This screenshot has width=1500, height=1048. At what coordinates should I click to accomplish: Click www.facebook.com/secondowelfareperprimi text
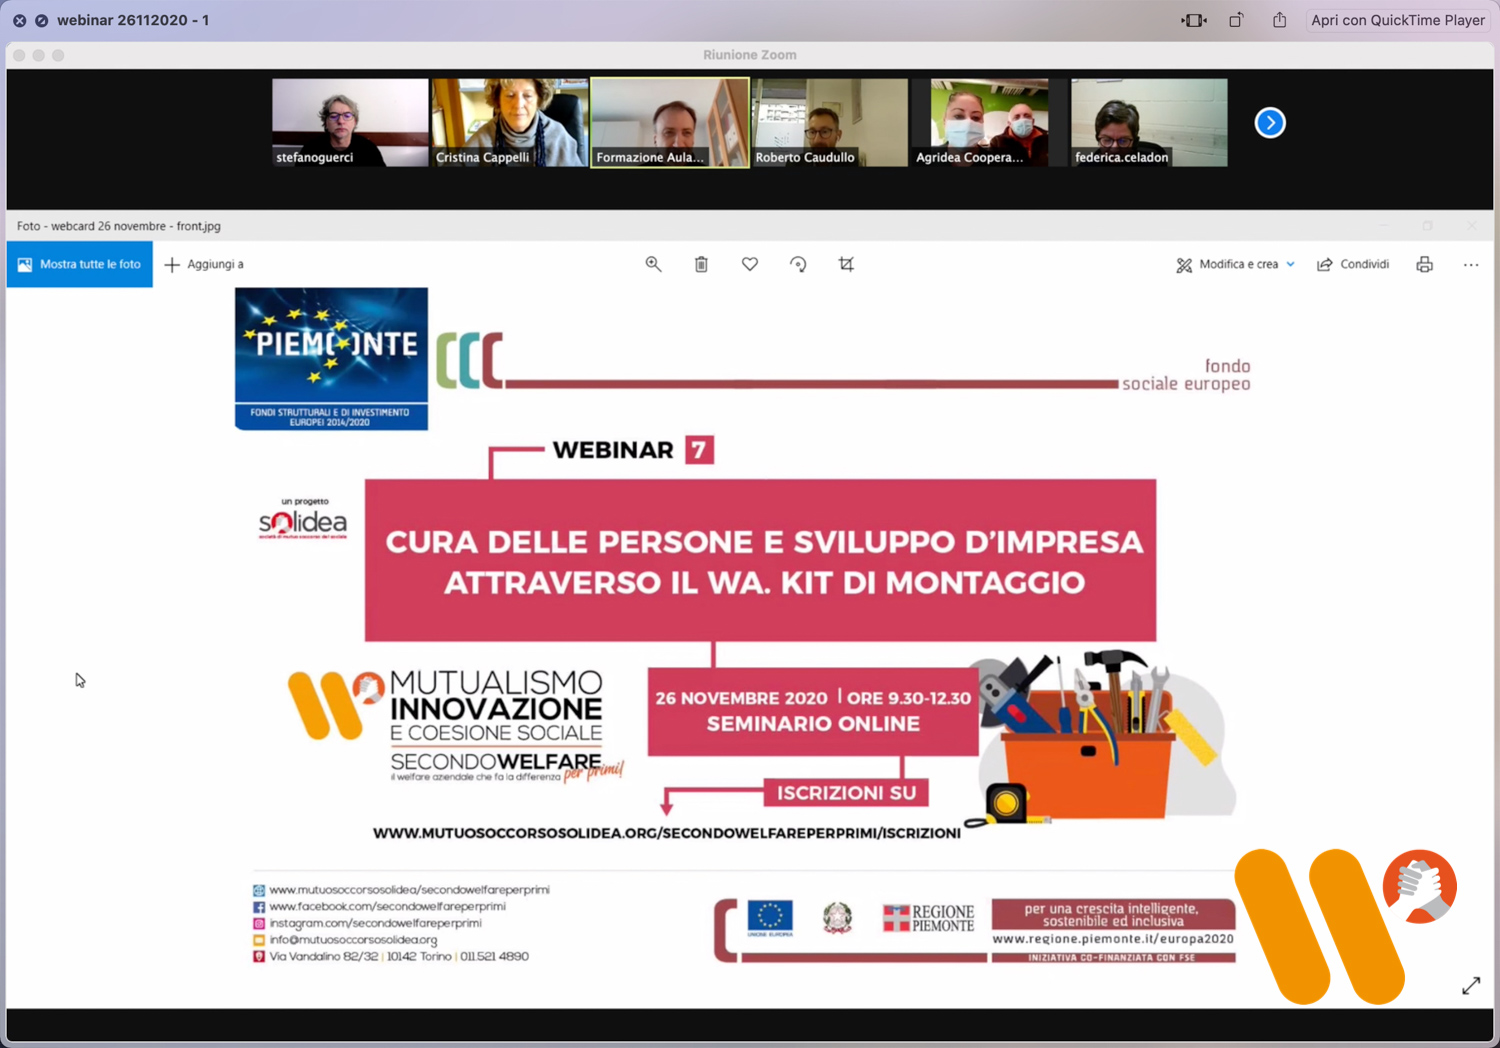click(x=387, y=906)
